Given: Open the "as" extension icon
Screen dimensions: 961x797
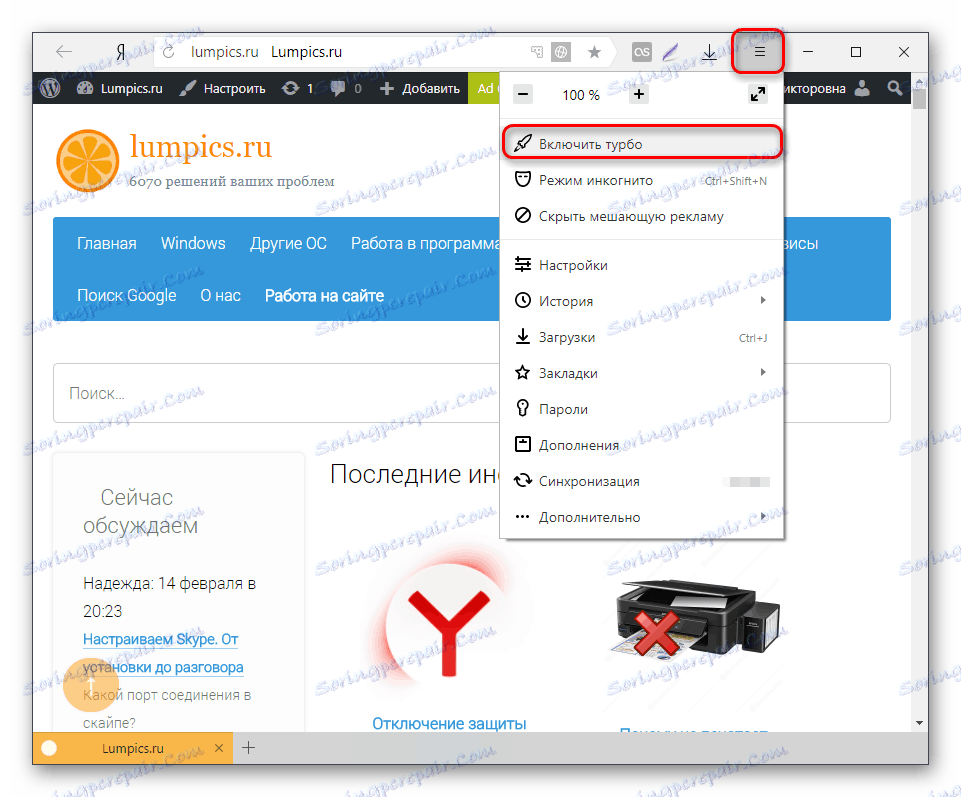Looking at the screenshot, I should [x=642, y=52].
